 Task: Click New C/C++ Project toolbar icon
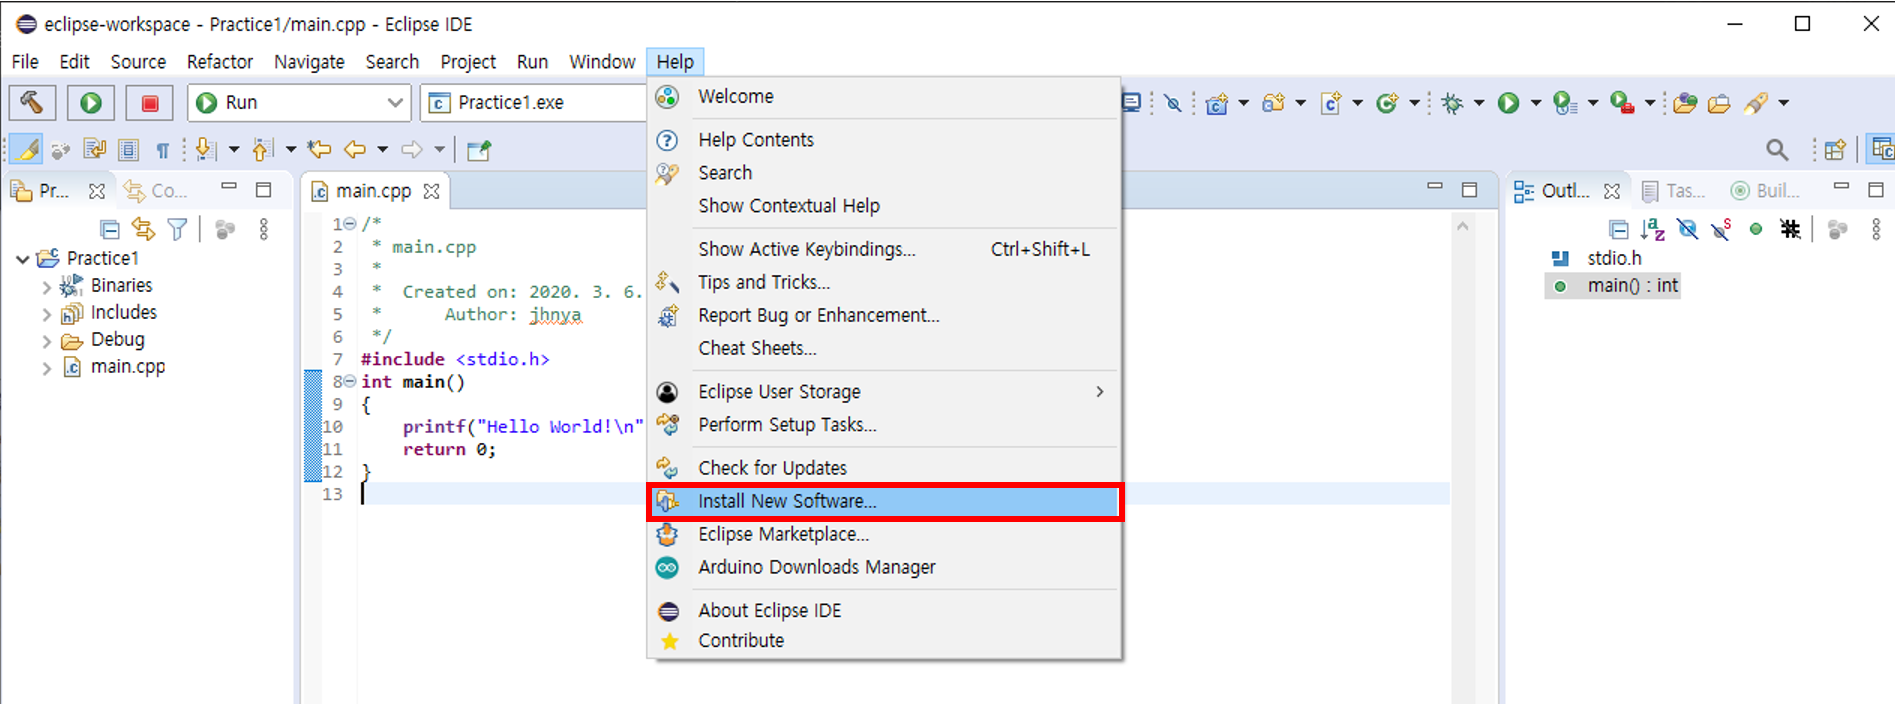click(x=1216, y=103)
